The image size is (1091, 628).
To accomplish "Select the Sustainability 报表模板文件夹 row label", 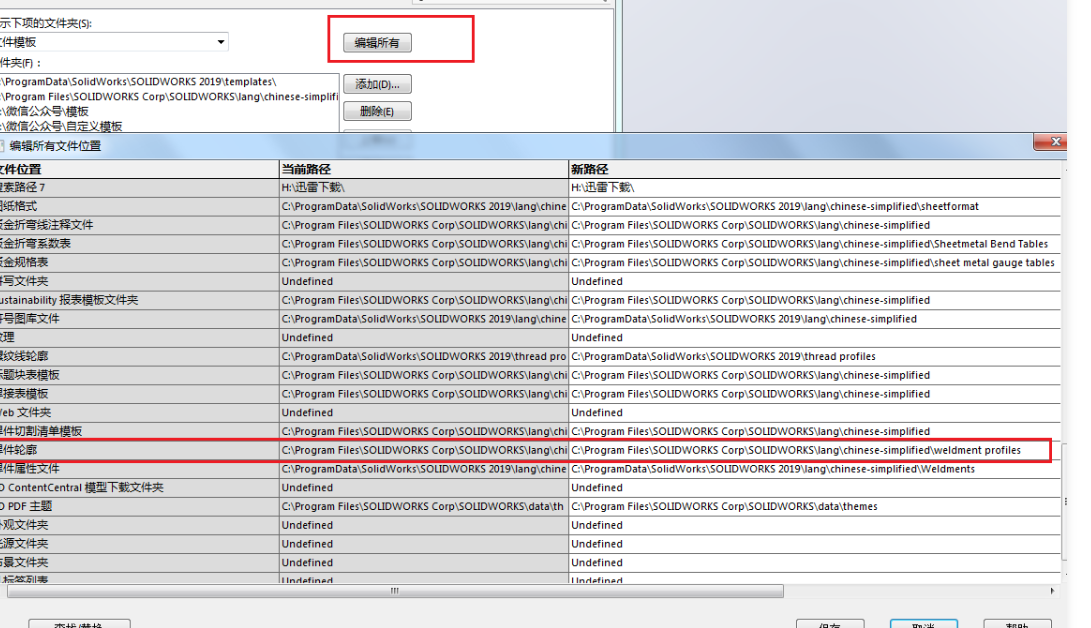I will click(139, 300).
